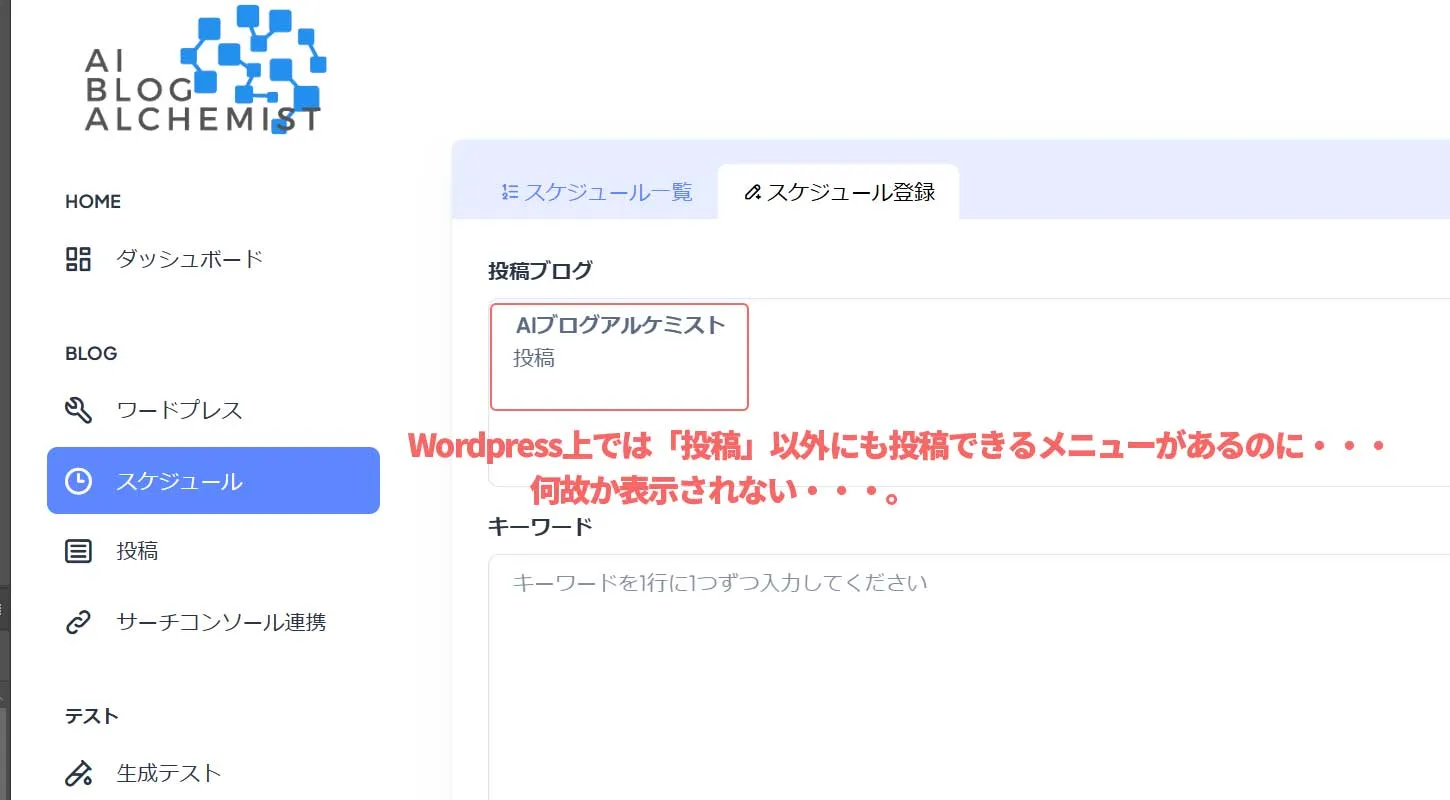
Task: Click the 生成テスト paint bucket icon
Action: pos(78,773)
